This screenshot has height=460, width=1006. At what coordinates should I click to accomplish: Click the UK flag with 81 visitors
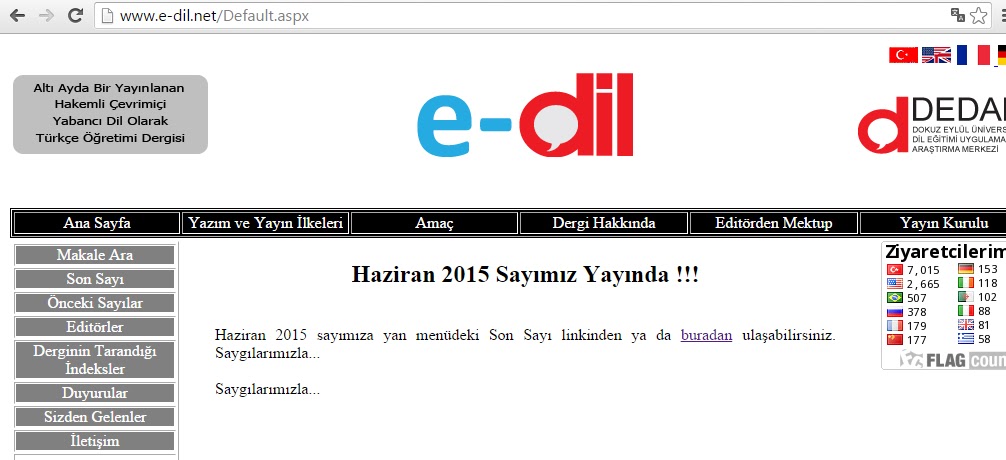click(966, 325)
